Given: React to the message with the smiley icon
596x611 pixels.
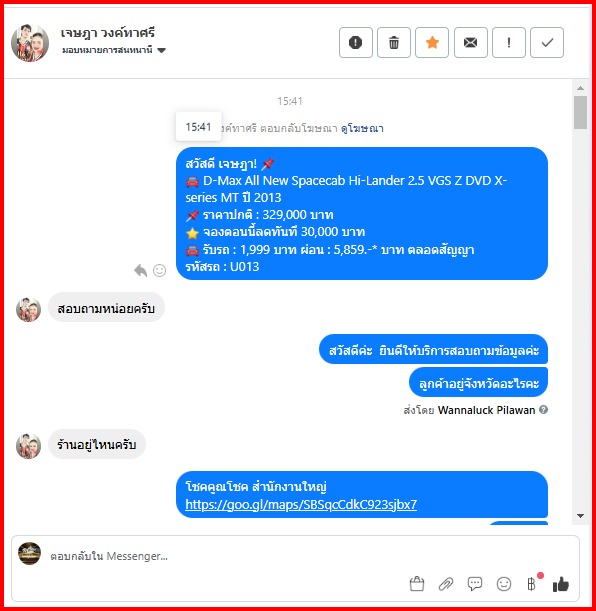Looking at the screenshot, I should pyautogui.click(x=159, y=270).
